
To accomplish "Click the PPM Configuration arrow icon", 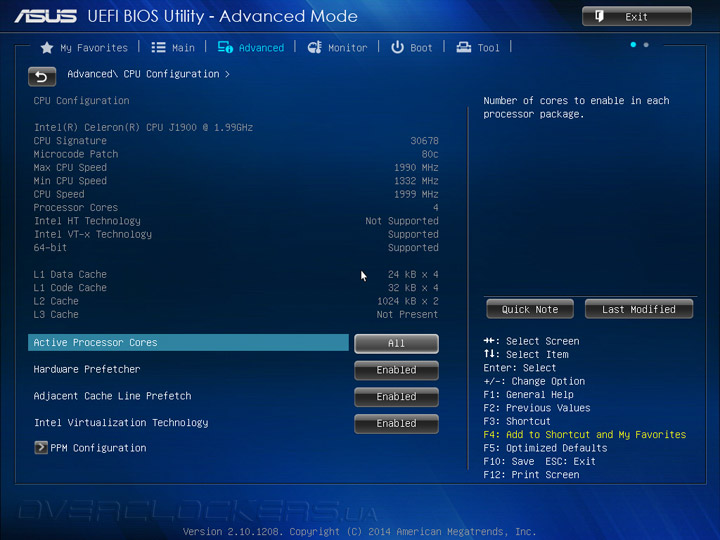I will (x=41, y=447).
